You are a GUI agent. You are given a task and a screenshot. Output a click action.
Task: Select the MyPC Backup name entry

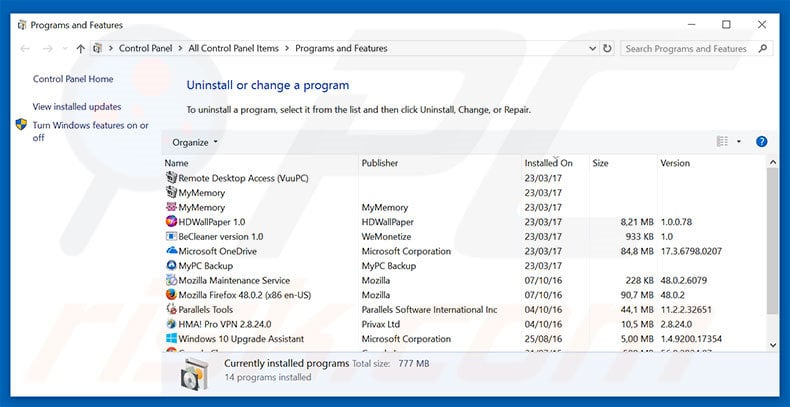206,265
